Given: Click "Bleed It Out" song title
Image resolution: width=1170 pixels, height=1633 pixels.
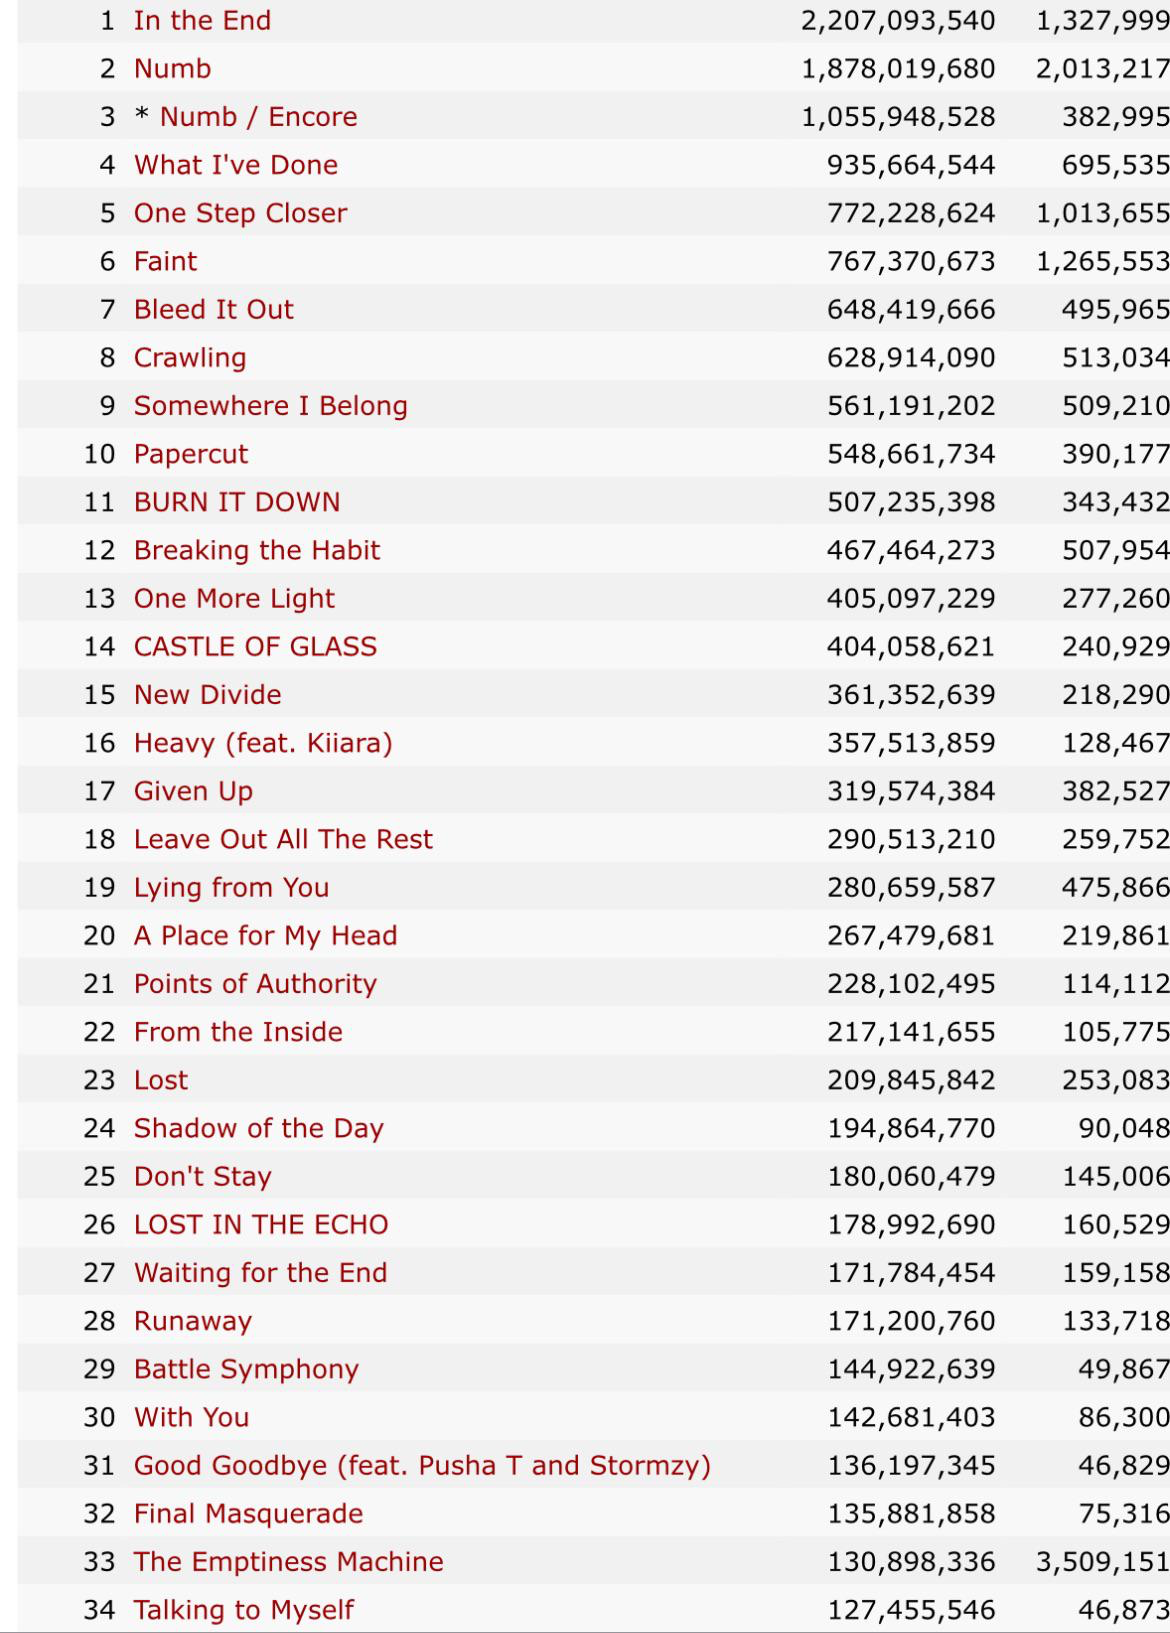Looking at the screenshot, I should coord(214,309).
